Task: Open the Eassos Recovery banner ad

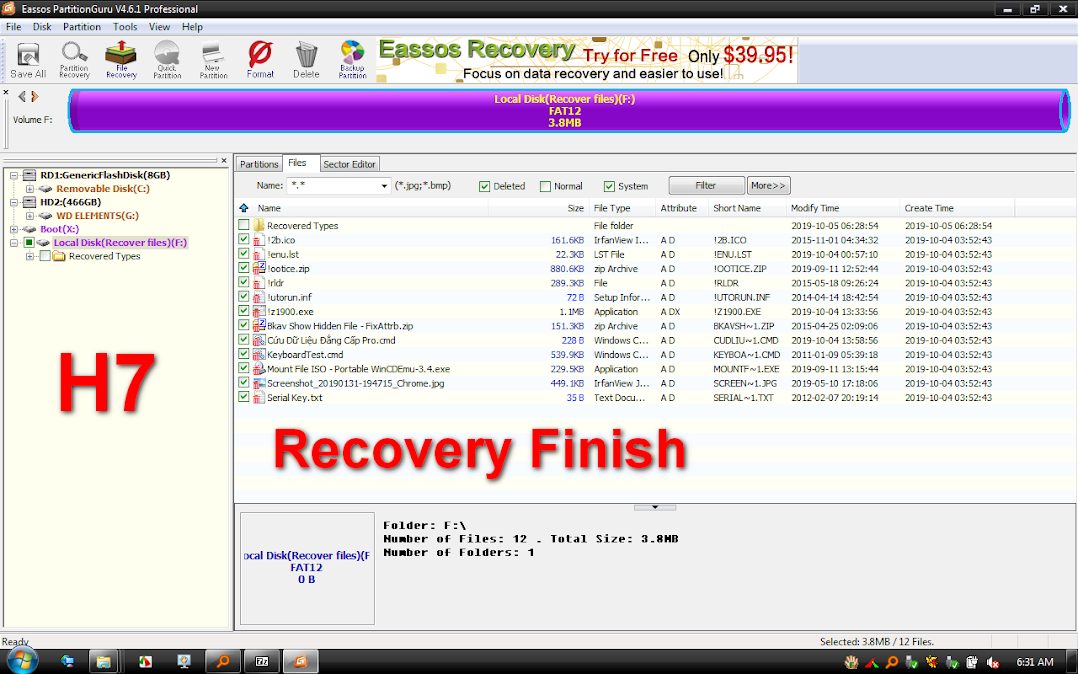Action: point(587,60)
